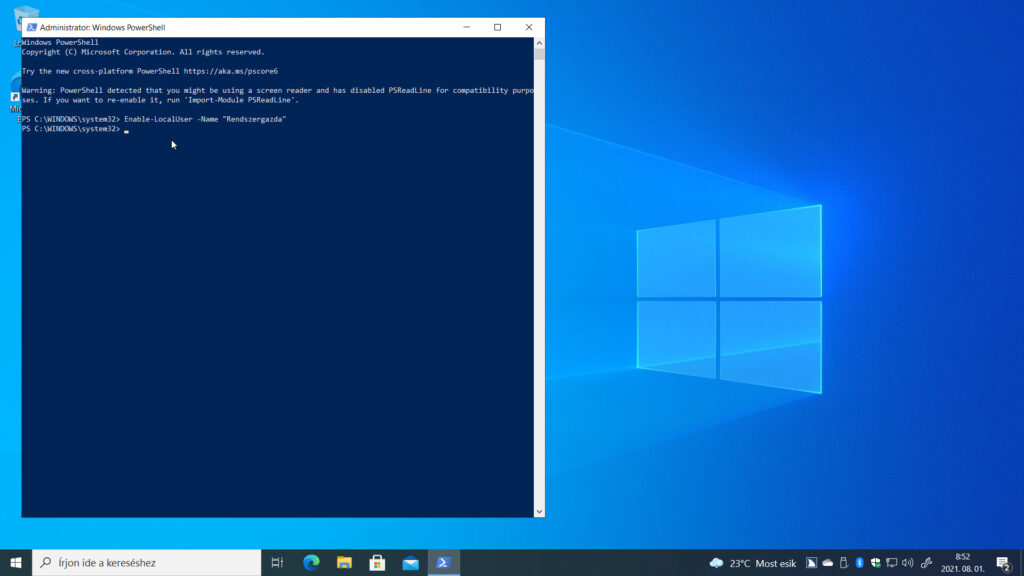Screen dimensions: 1024x576
Task: Open the Mail app from the taskbar
Action: (411, 562)
